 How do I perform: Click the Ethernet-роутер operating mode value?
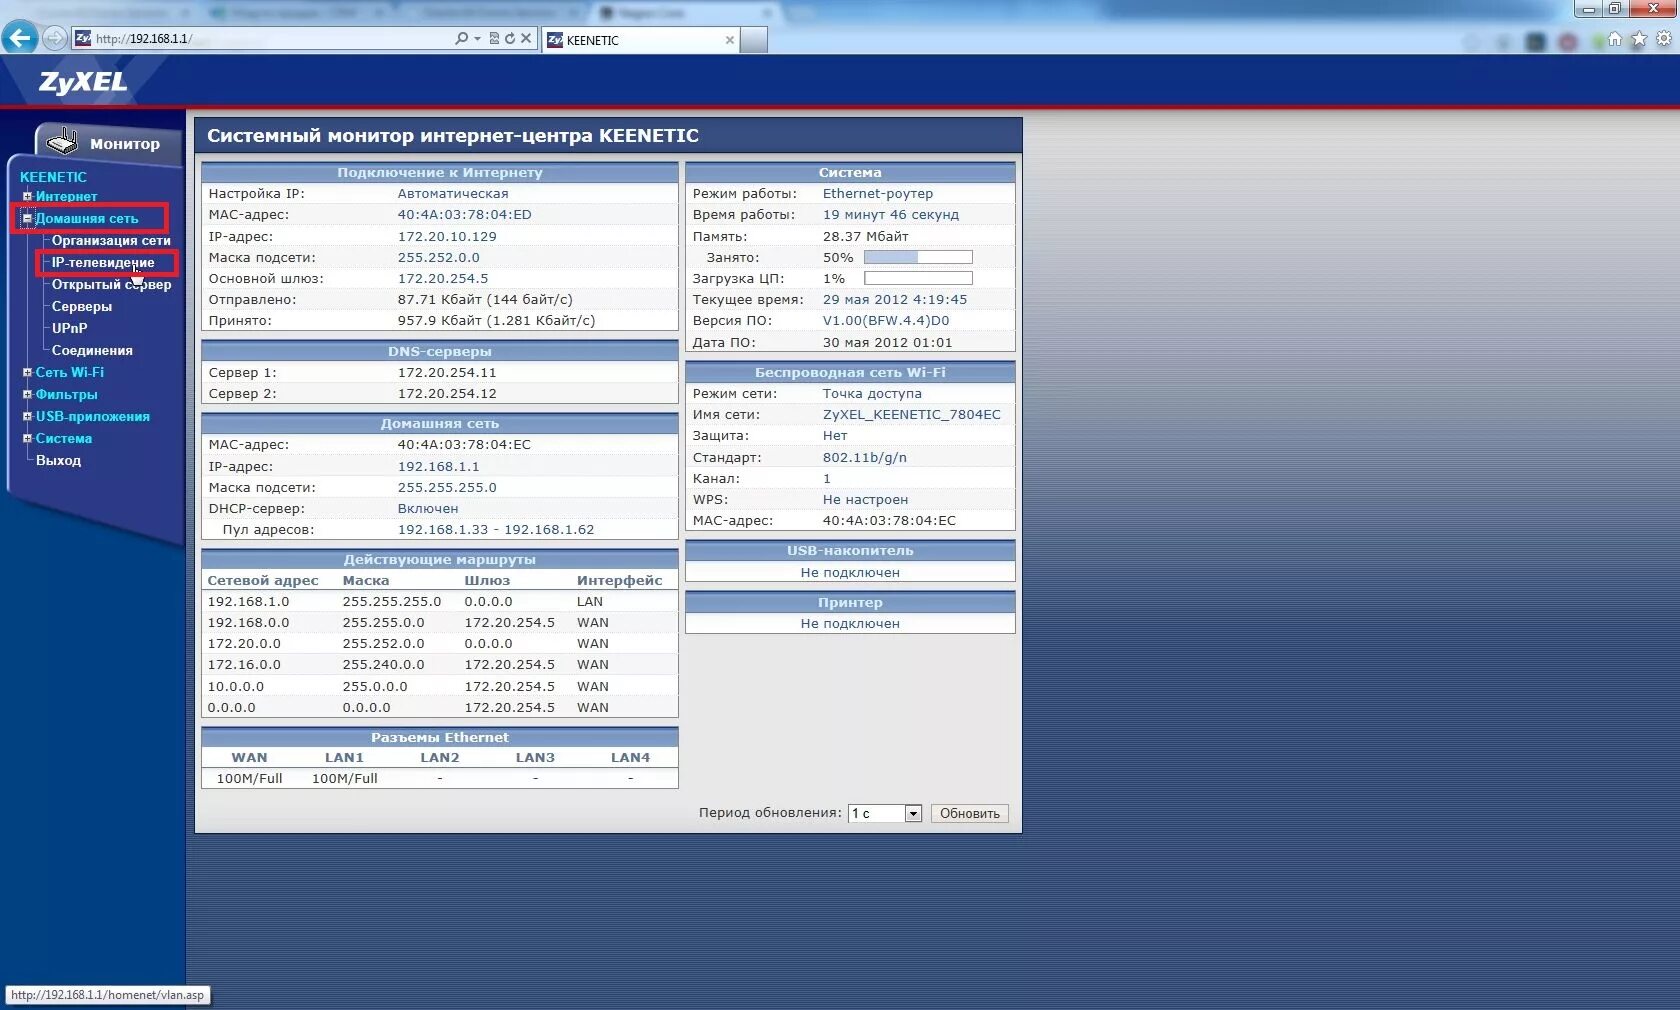pyautogui.click(x=878, y=194)
